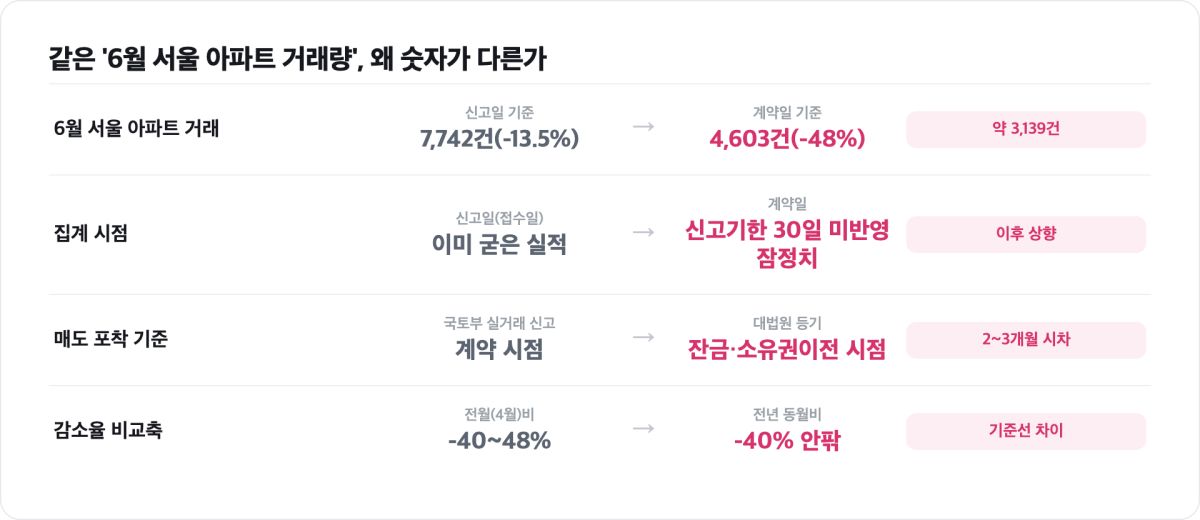Click the arrow in the 집계 시점 row

pos(644,233)
